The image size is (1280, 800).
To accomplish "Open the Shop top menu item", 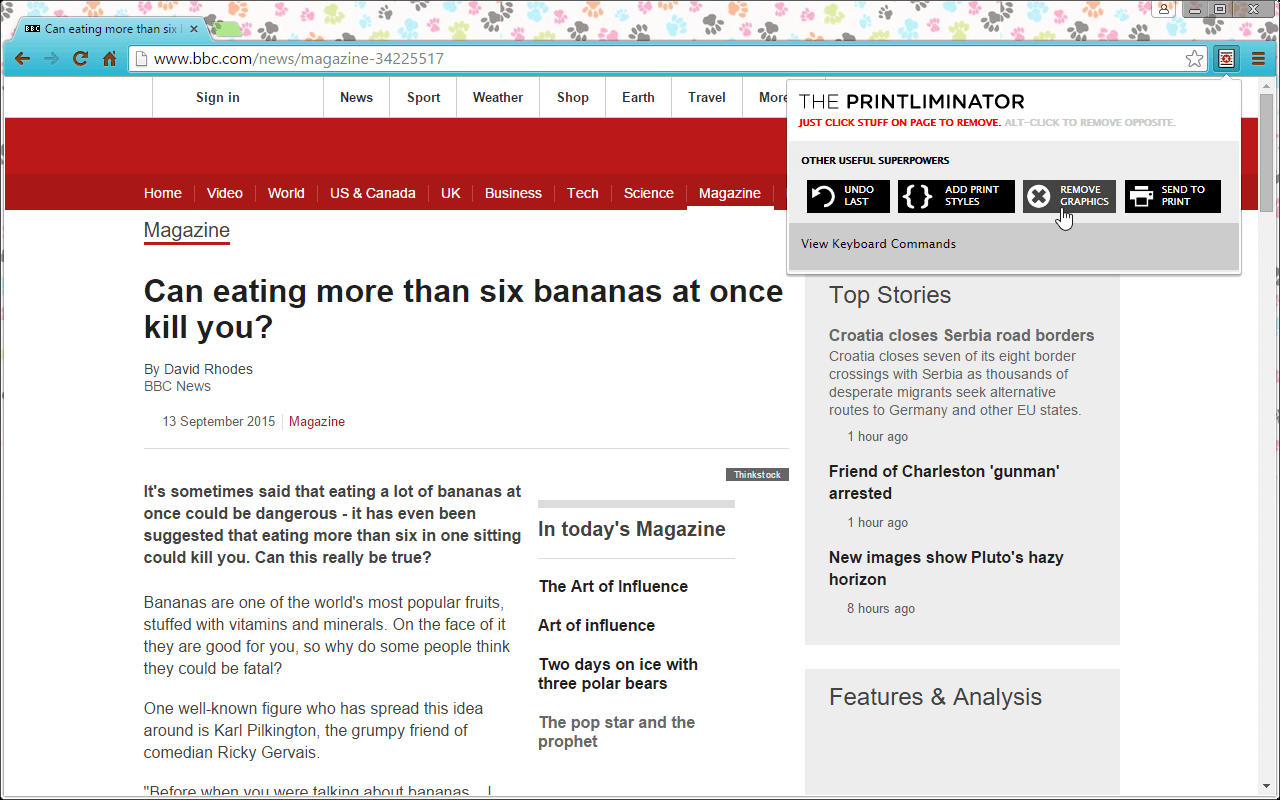I will pyautogui.click(x=573, y=97).
